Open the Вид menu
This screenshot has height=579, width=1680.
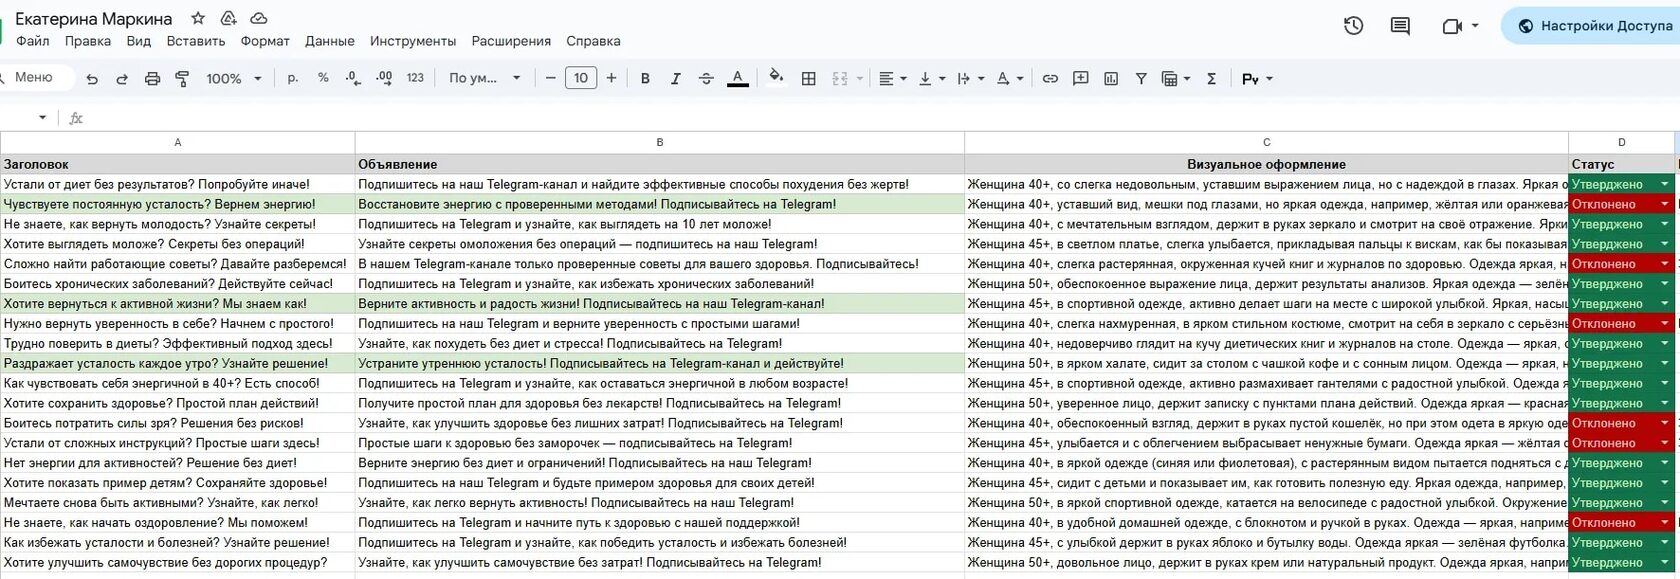pos(139,41)
